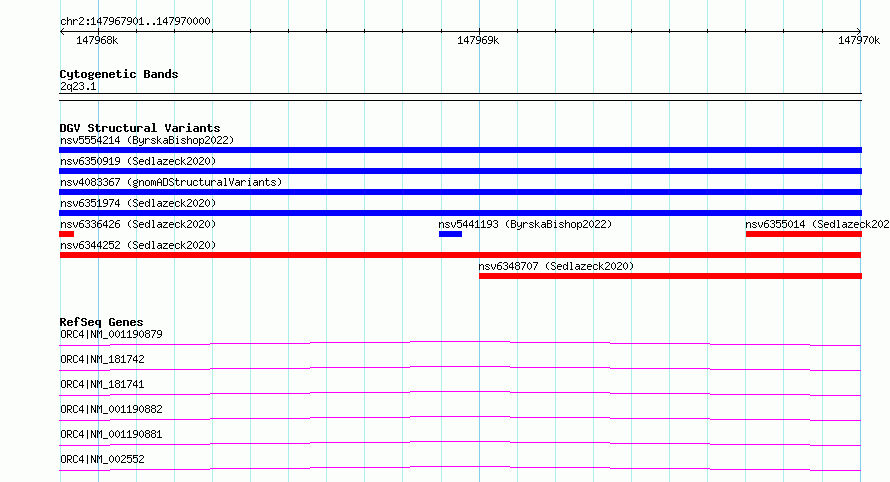890x482 pixels.
Task: Open variant label nsv6336426 (Sedlazeck2020)
Action: (x=138, y=224)
